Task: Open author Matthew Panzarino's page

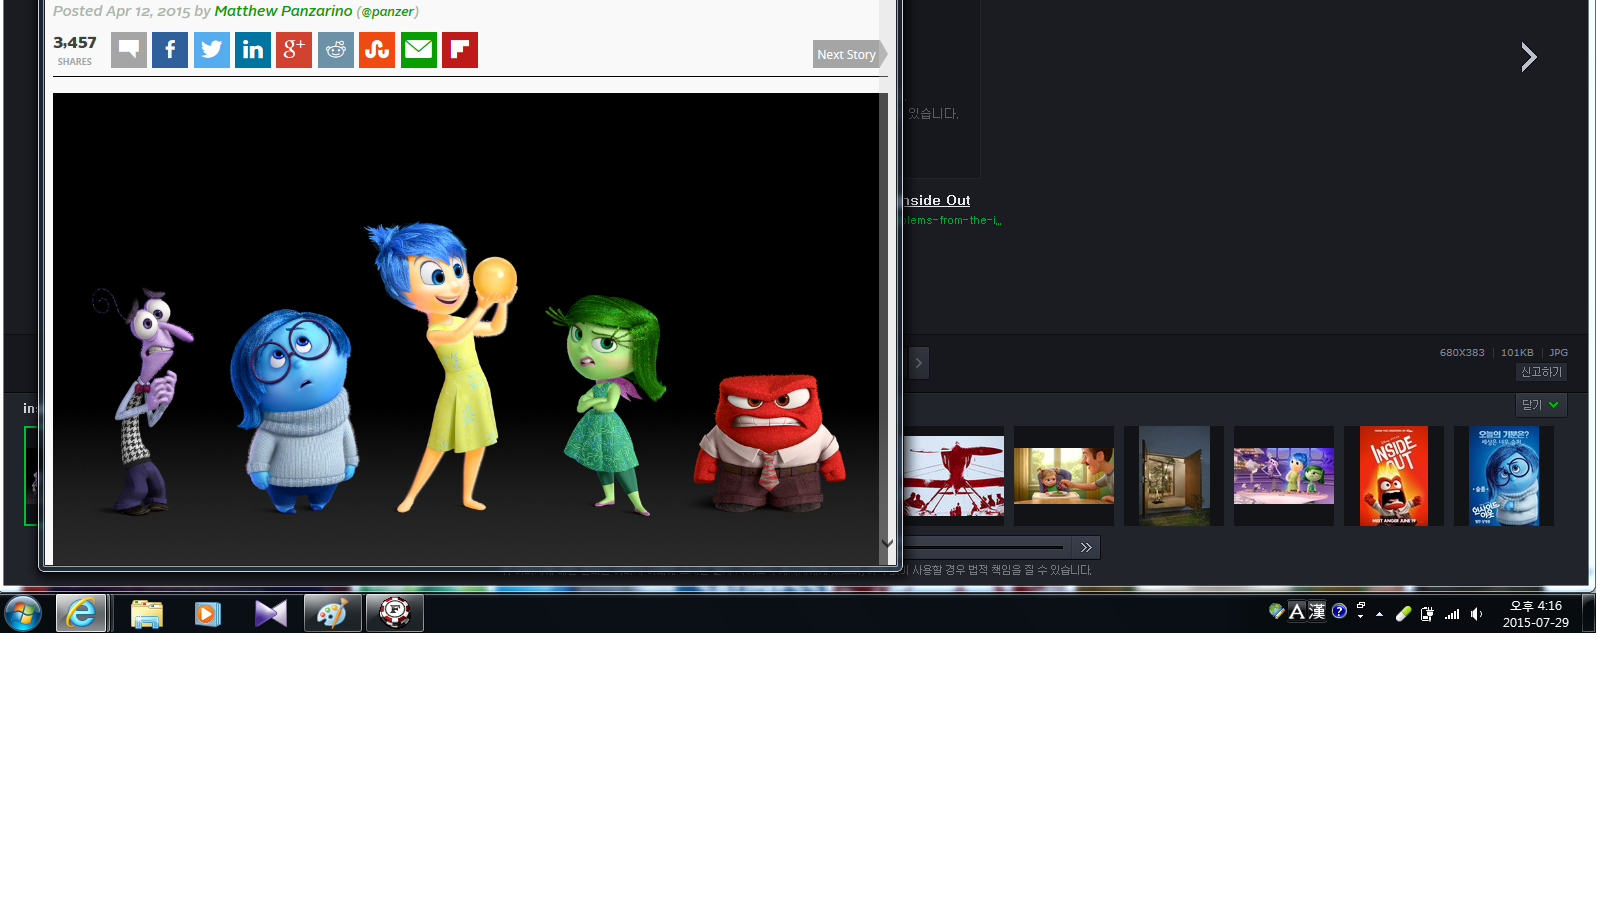Action: 283,11
